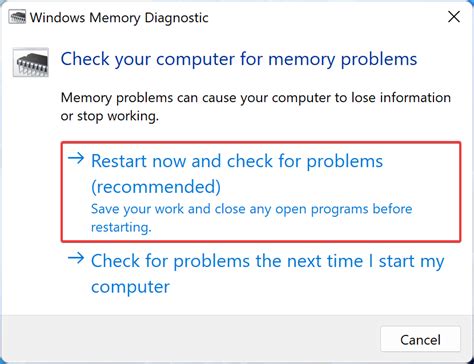This screenshot has height=364, width=474.
Task: Click the memory chip icon in title bar
Action: pos(17,17)
